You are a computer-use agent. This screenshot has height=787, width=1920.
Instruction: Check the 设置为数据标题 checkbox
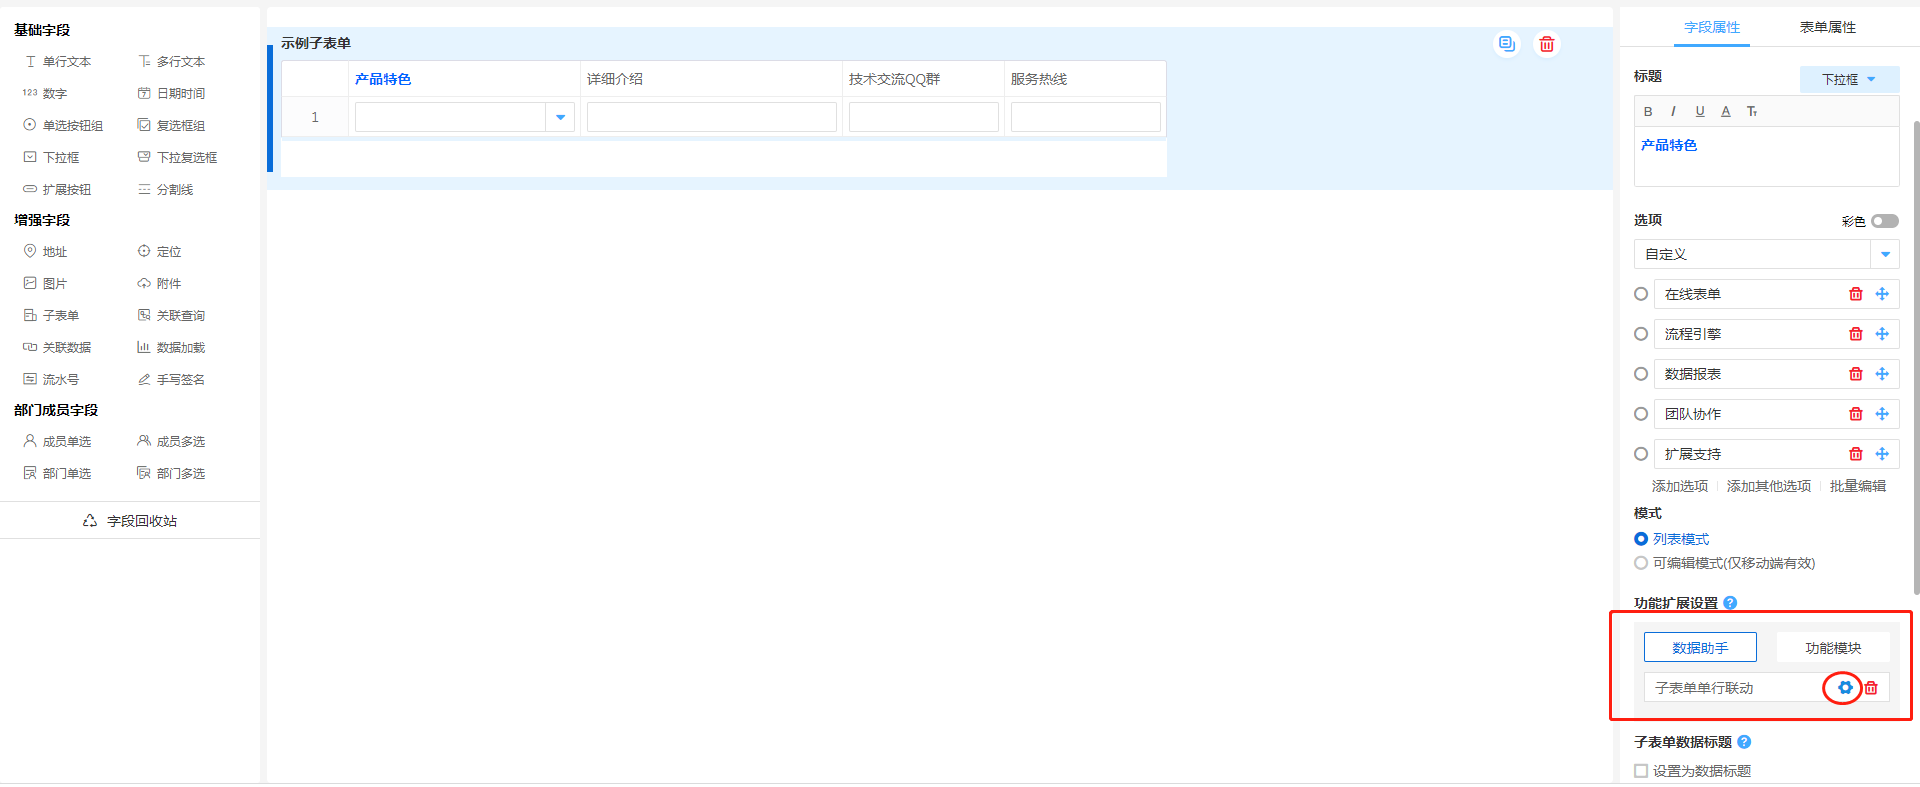click(1641, 771)
